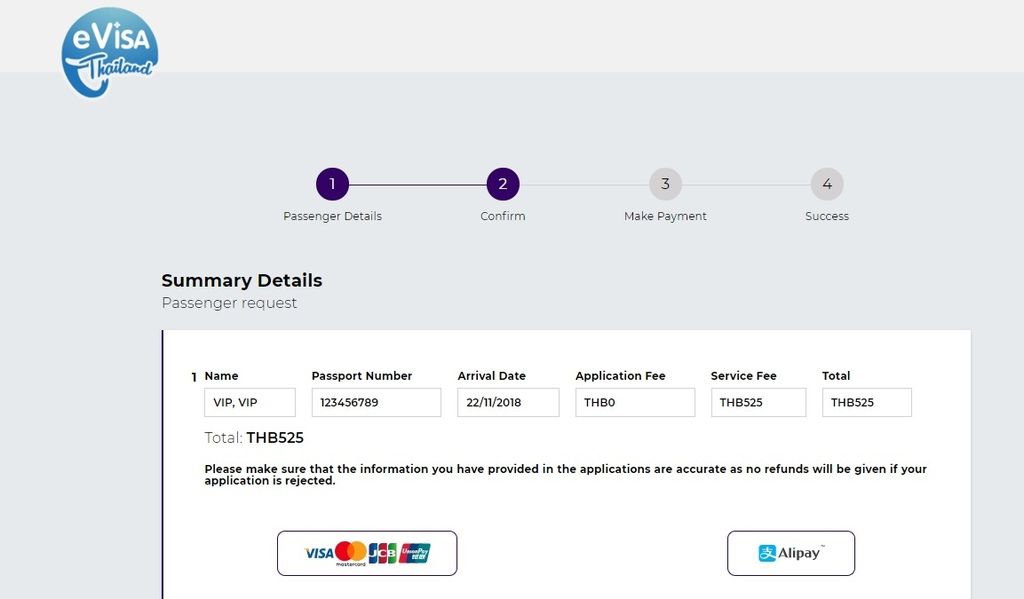Choose the UnionPay card logo
This screenshot has height=599, width=1024.
[x=415, y=553]
